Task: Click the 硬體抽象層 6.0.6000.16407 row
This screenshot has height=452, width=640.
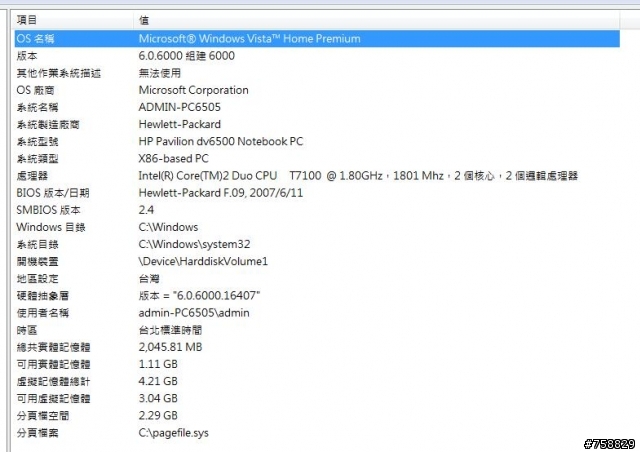Action: 317,296
